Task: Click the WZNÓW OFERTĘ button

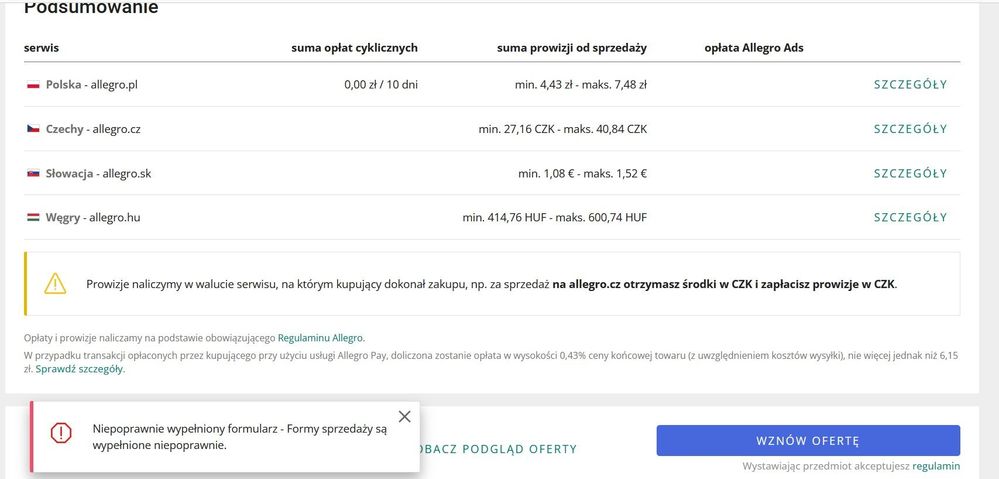Action: click(808, 441)
